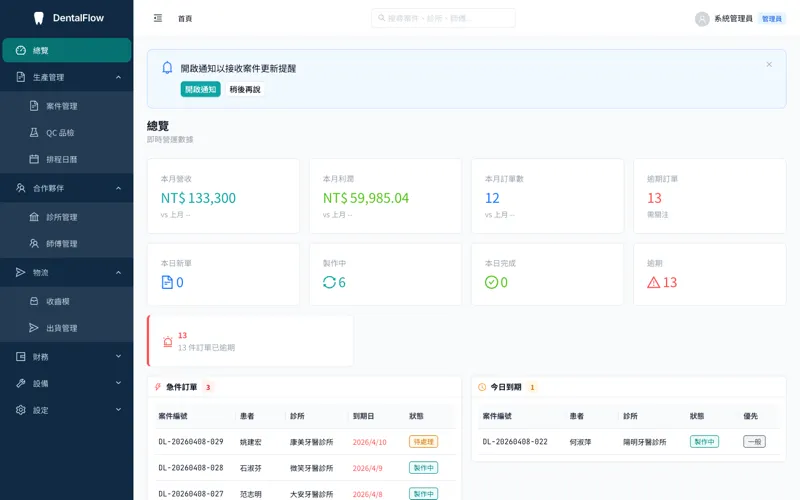Click the 開啟通知 button
The height and width of the screenshot is (500, 800).
[x=201, y=89]
